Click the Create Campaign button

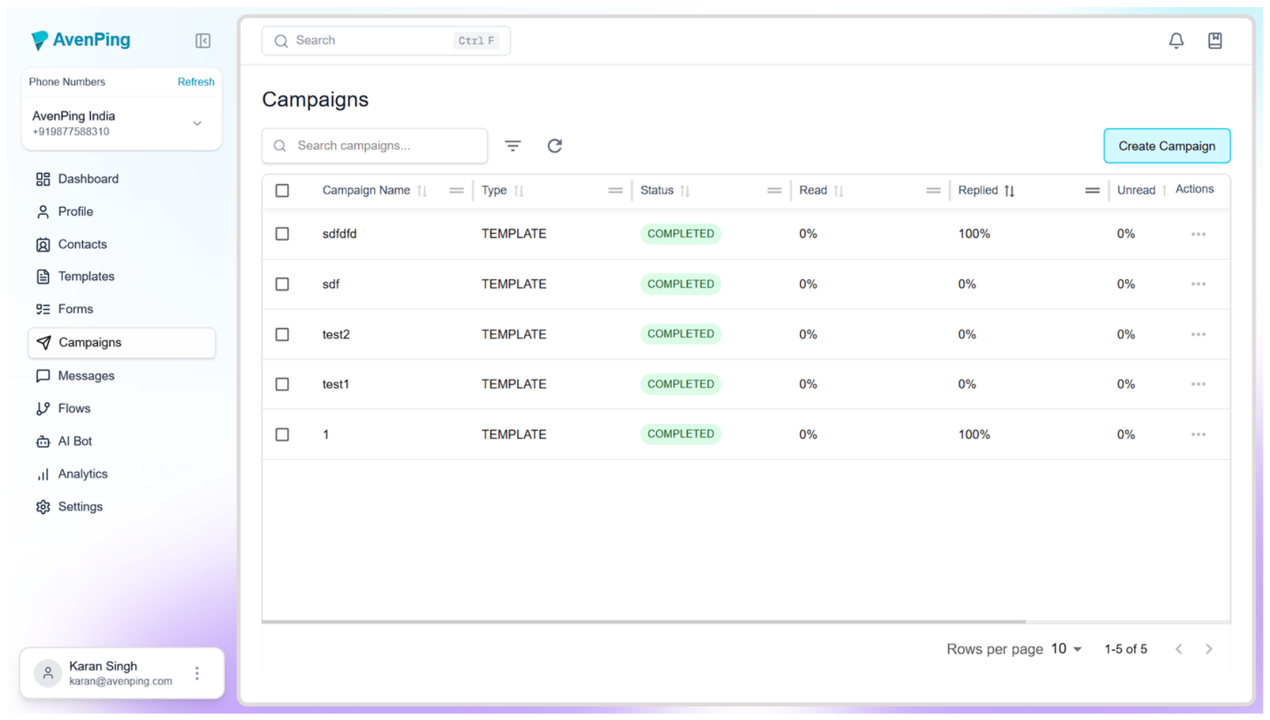coord(1166,146)
